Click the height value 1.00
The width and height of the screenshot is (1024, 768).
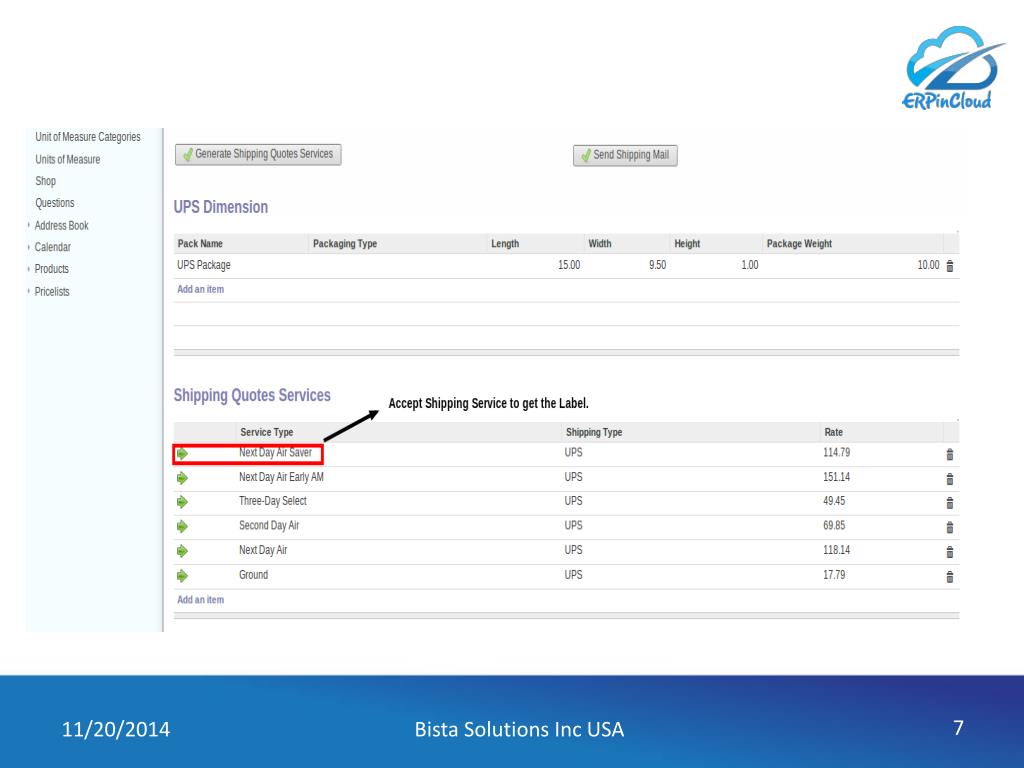click(x=750, y=265)
